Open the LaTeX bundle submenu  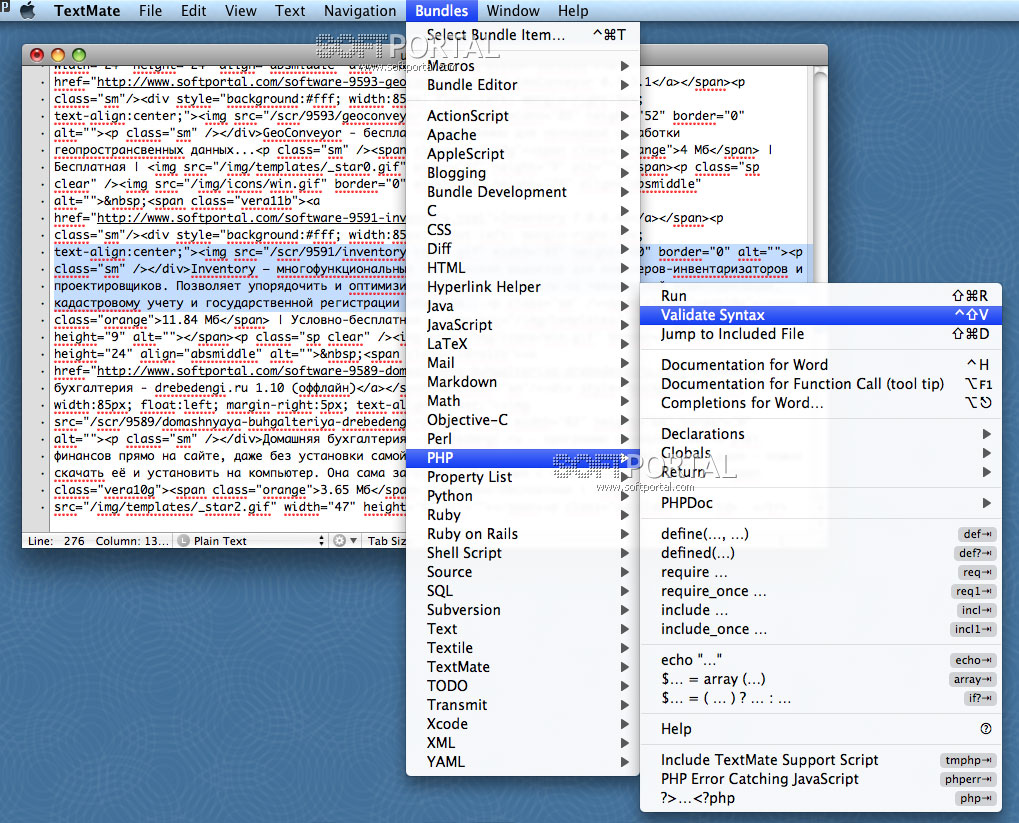pos(522,344)
